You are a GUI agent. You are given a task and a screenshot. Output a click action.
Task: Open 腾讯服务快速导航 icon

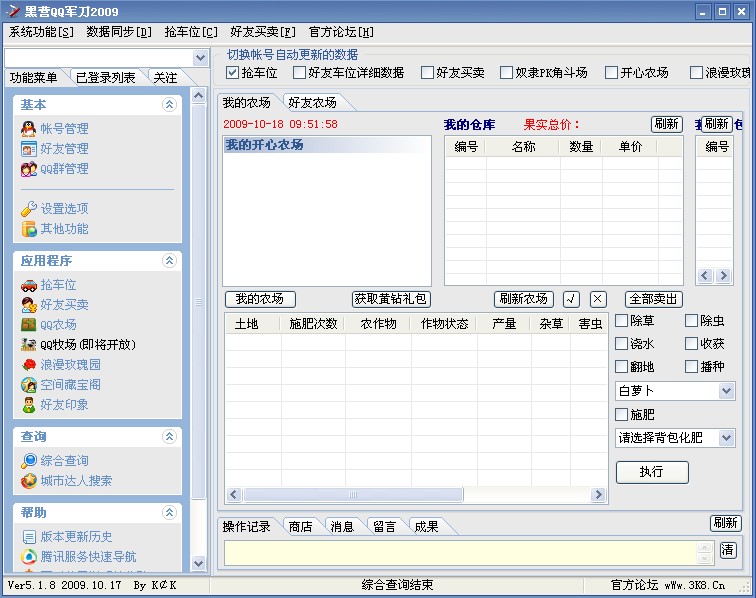29,557
